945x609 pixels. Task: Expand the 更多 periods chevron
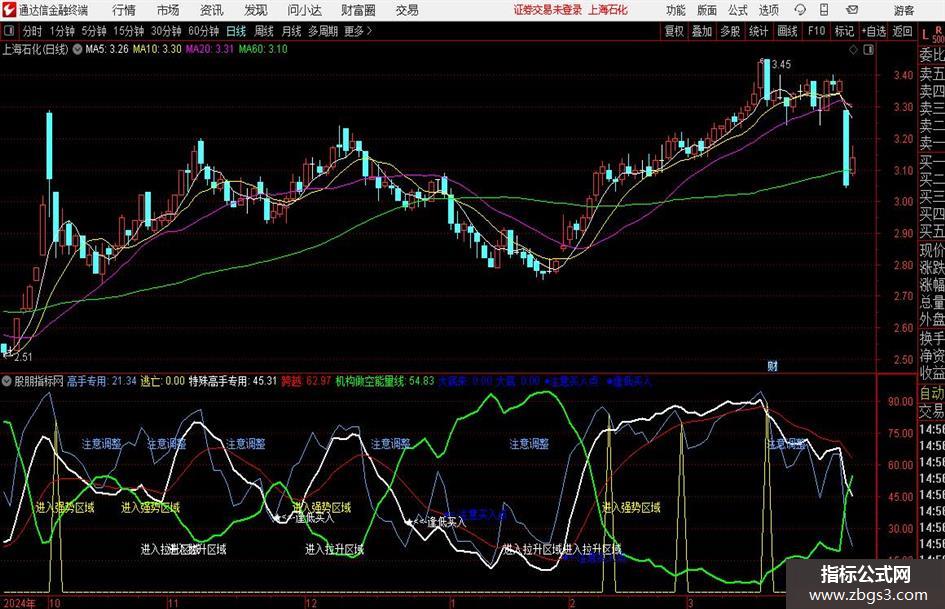(x=359, y=31)
